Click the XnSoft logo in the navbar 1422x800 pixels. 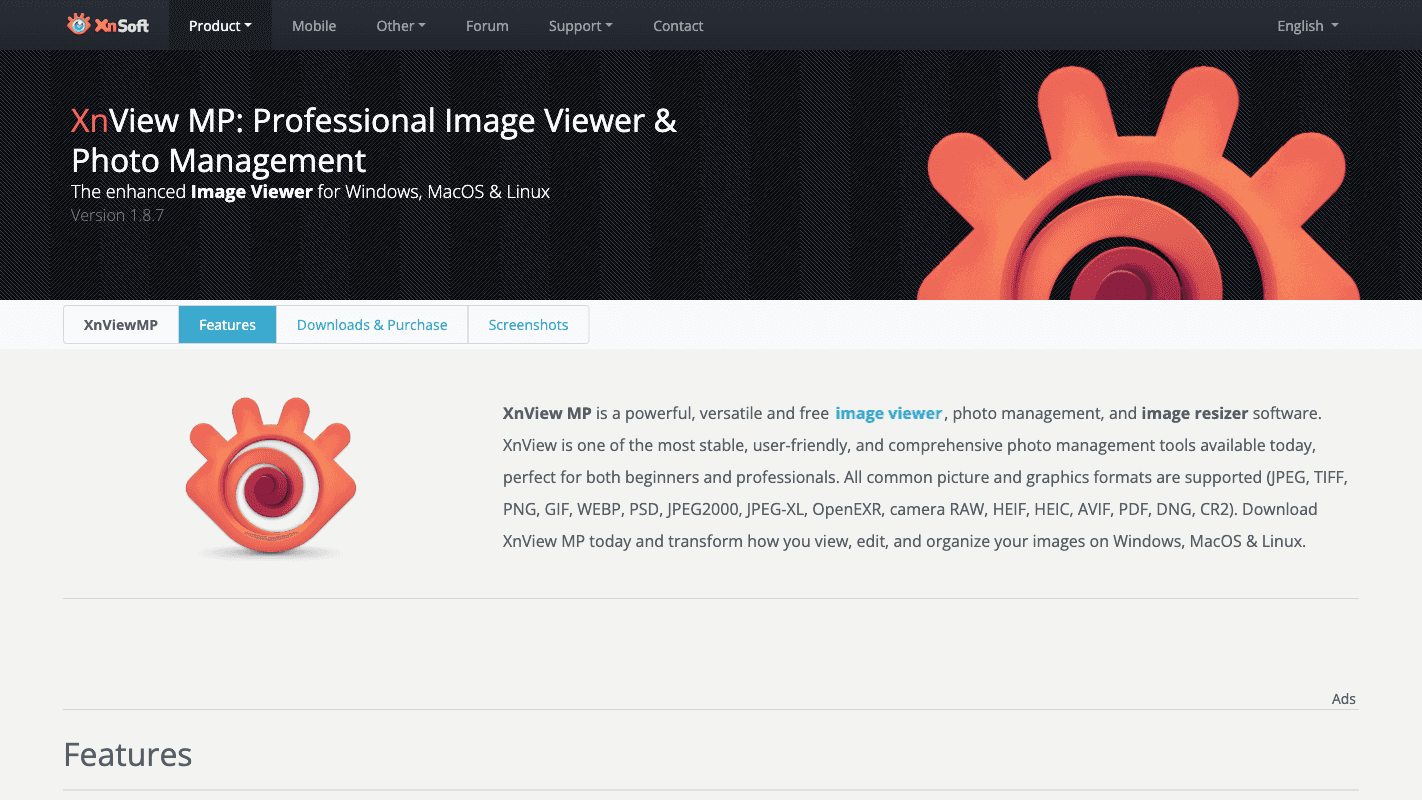[x=108, y=25]
